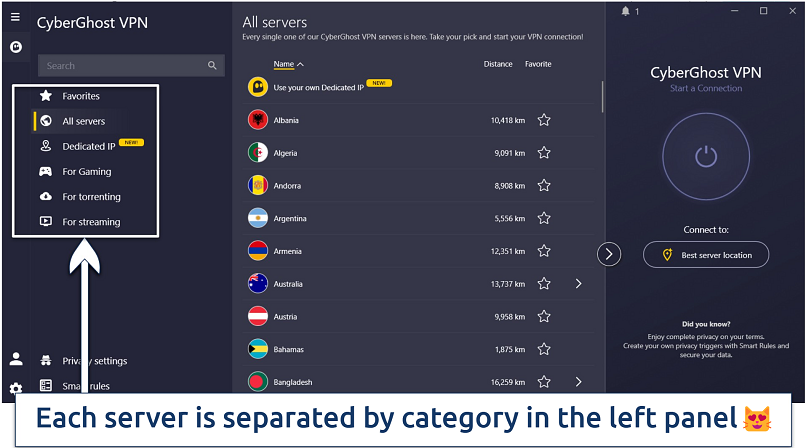Open Best server location selector

706,255
